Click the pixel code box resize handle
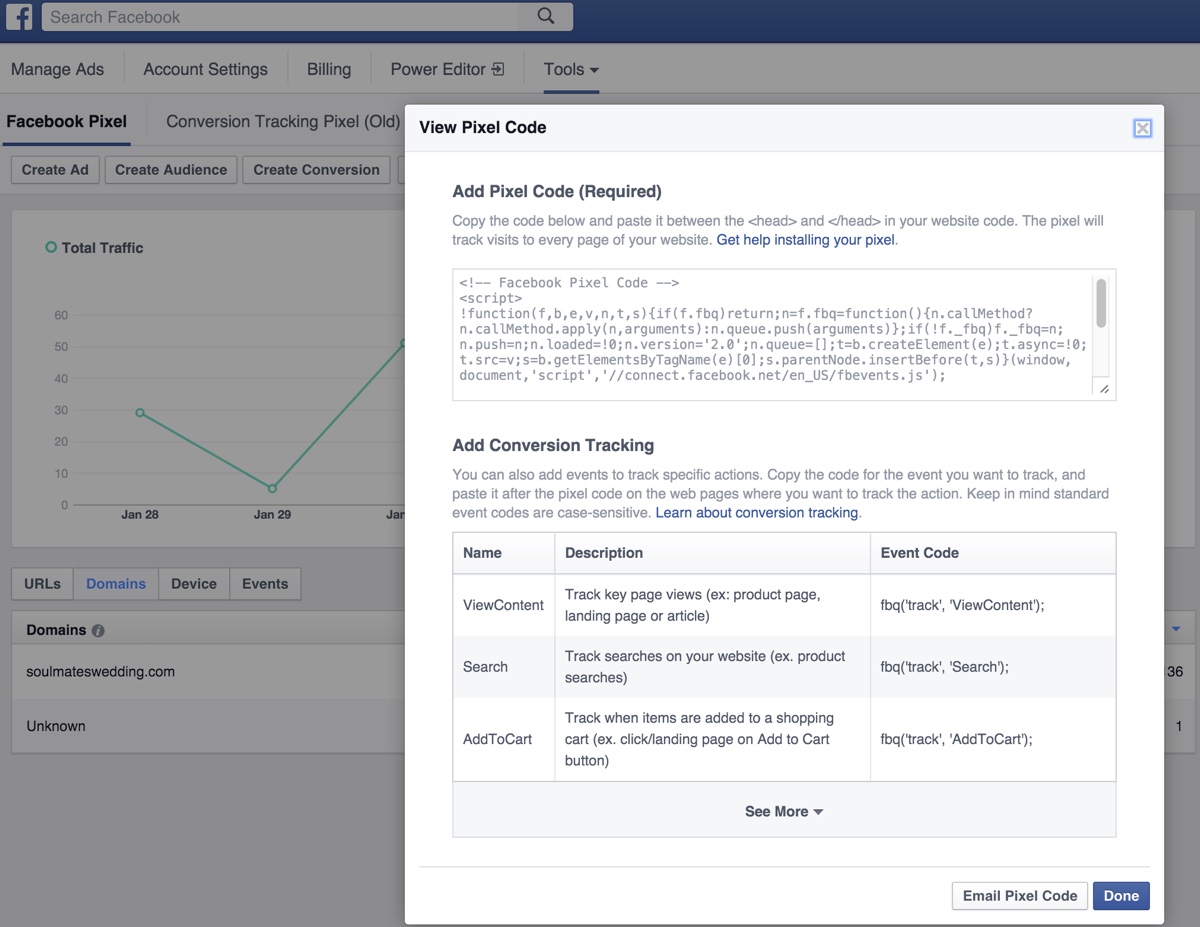Screen dimensions: 1200x927 click(1103, 388)
